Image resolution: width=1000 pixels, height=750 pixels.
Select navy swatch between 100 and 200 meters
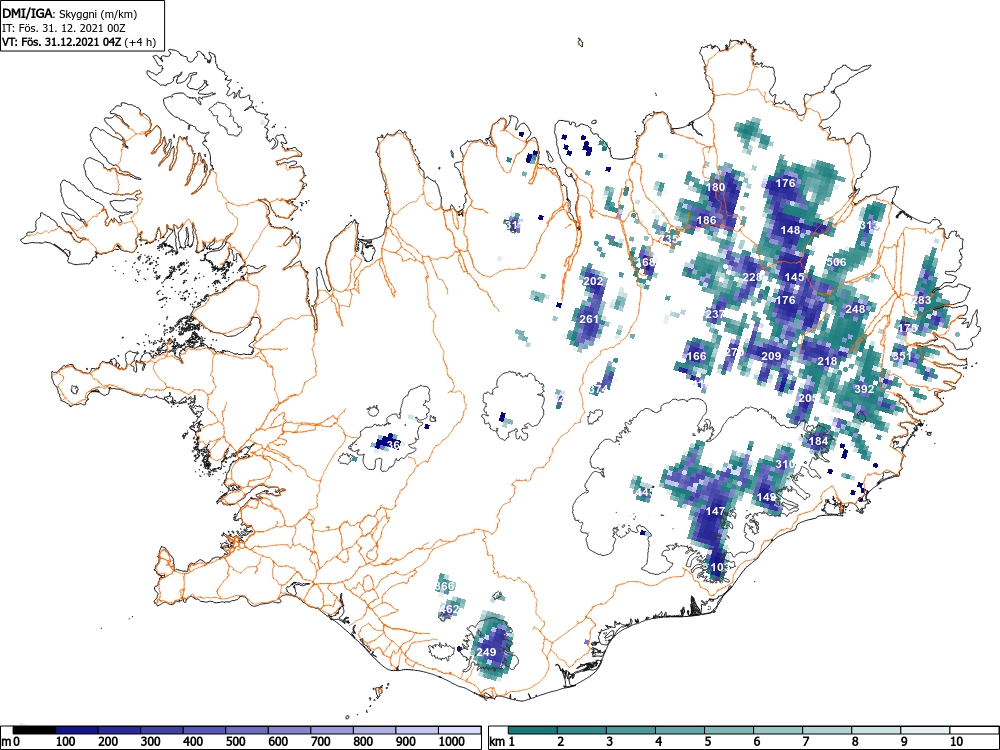(x=77, y=730)
